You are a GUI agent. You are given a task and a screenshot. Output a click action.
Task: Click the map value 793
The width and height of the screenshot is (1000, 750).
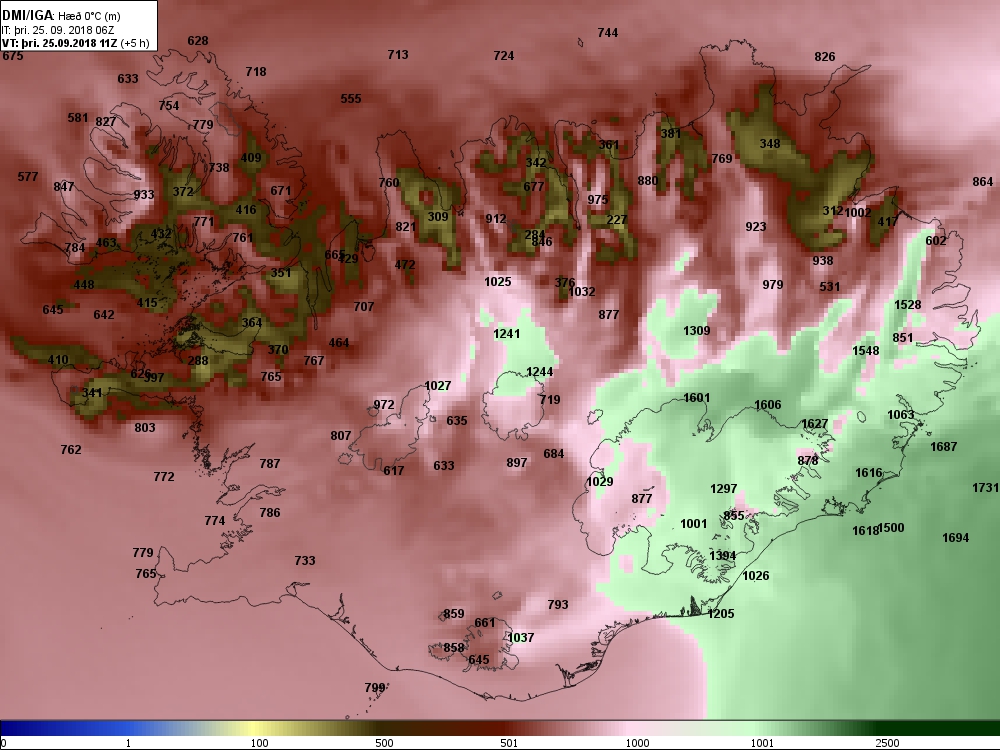(x=558, y=605)
